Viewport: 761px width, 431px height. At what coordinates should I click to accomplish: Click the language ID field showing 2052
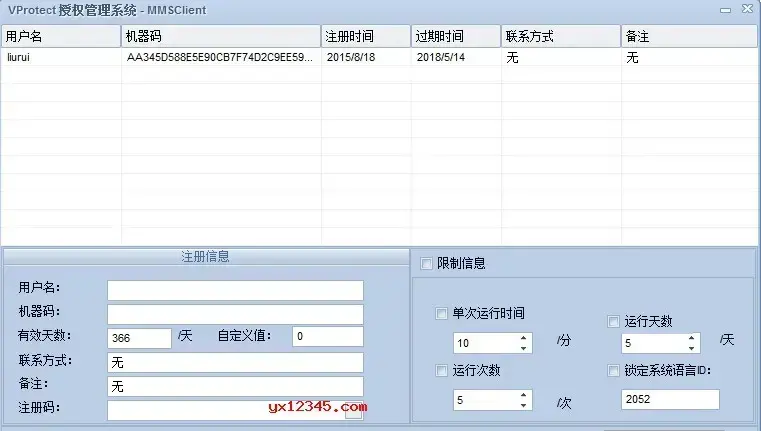(670, 399)
